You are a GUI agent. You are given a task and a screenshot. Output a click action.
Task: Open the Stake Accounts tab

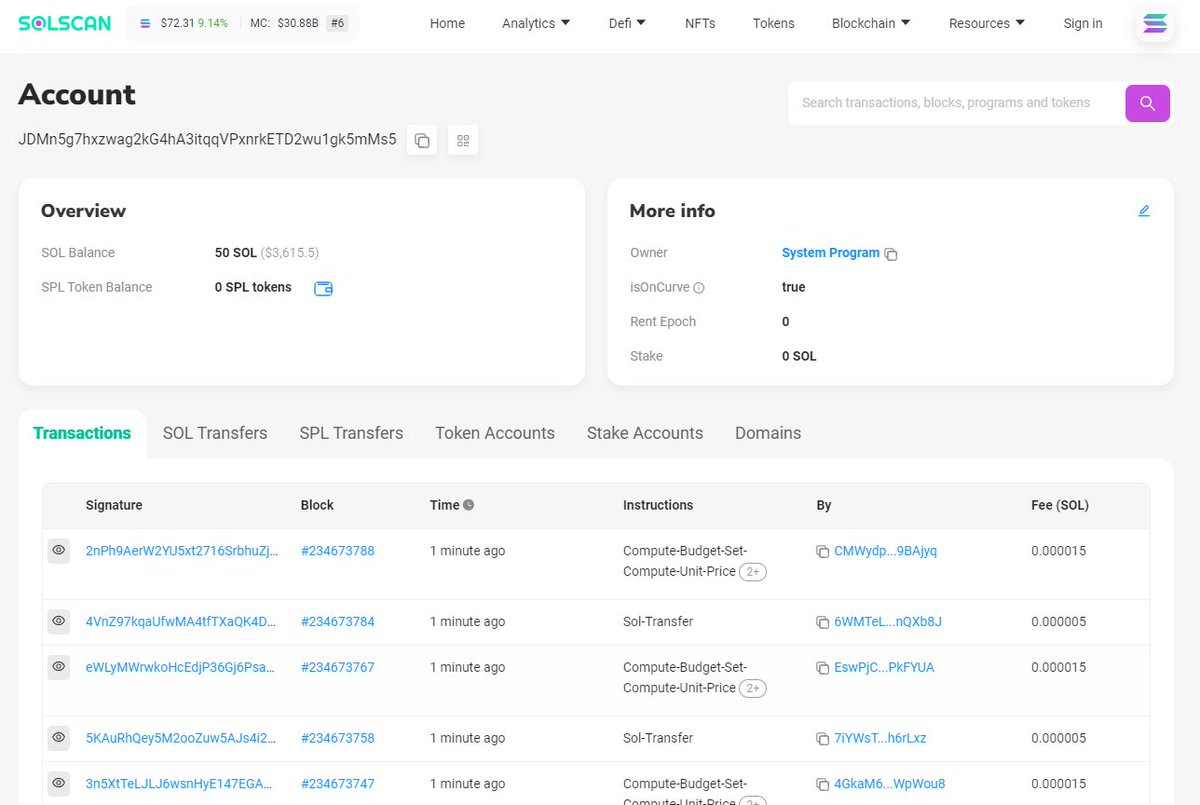point(645,433)
